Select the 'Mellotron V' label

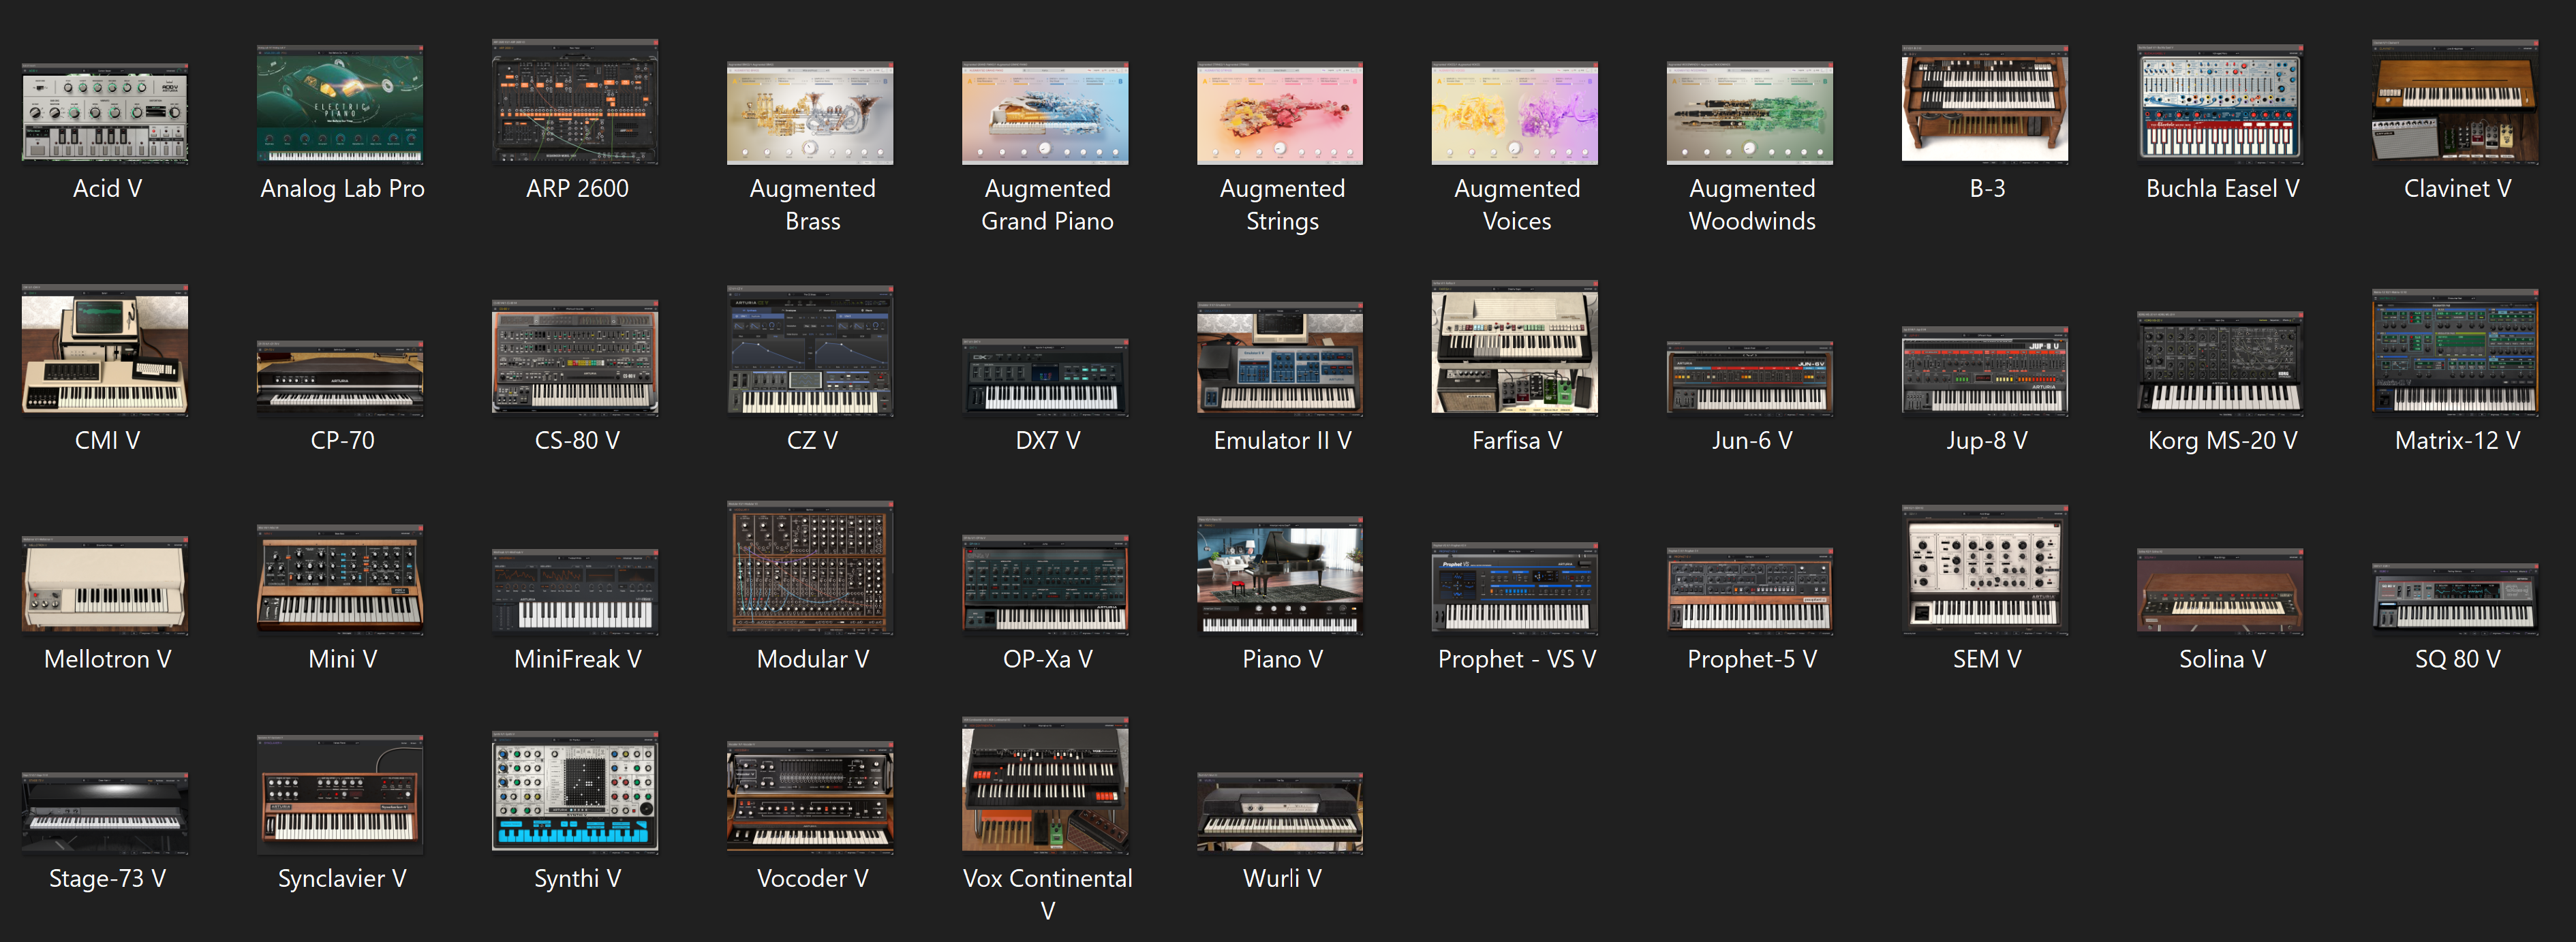(x=107, y=659)
